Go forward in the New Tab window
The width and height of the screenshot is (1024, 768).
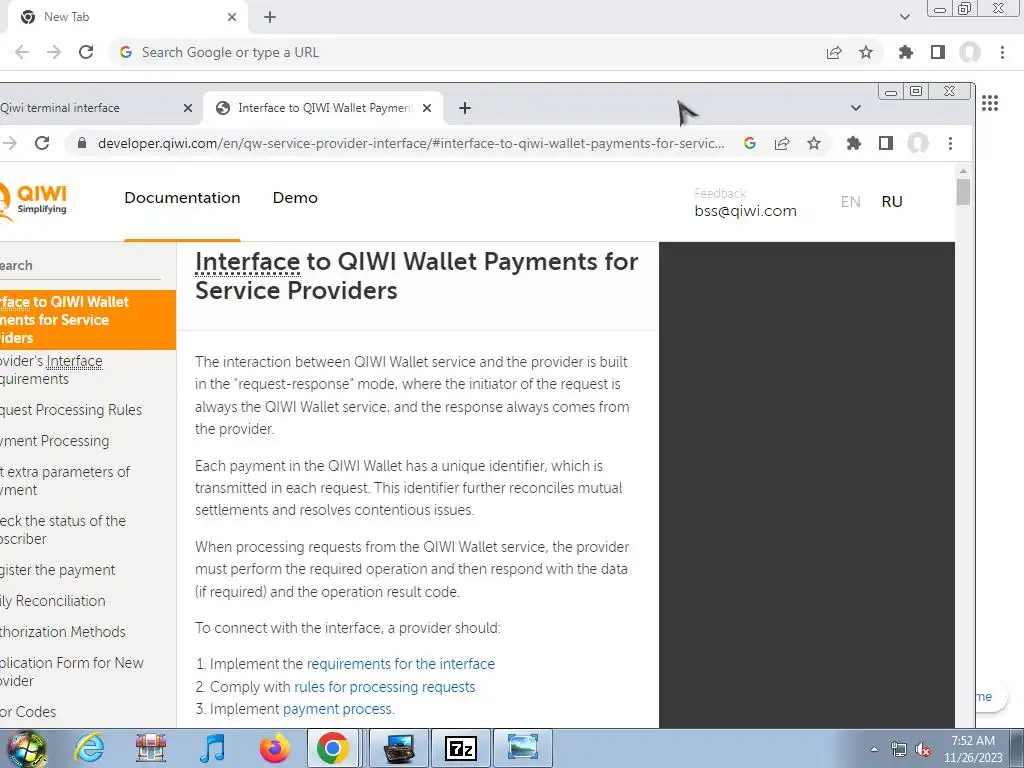(54, 52)
